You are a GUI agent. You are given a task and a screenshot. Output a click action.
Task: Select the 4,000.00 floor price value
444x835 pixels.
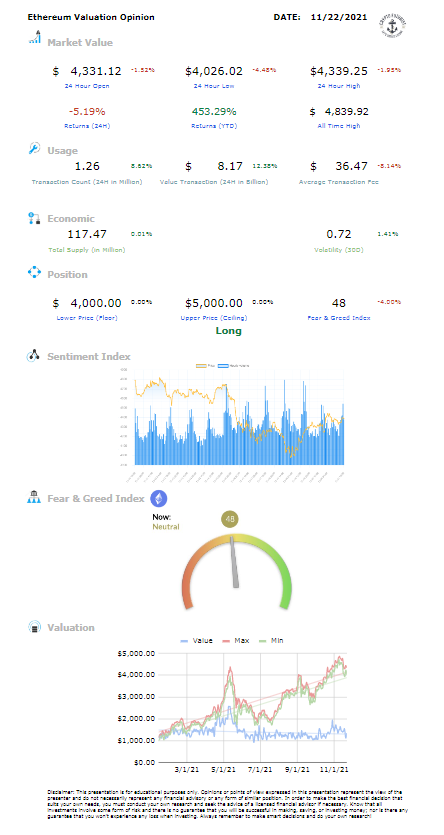pos(96,303)
